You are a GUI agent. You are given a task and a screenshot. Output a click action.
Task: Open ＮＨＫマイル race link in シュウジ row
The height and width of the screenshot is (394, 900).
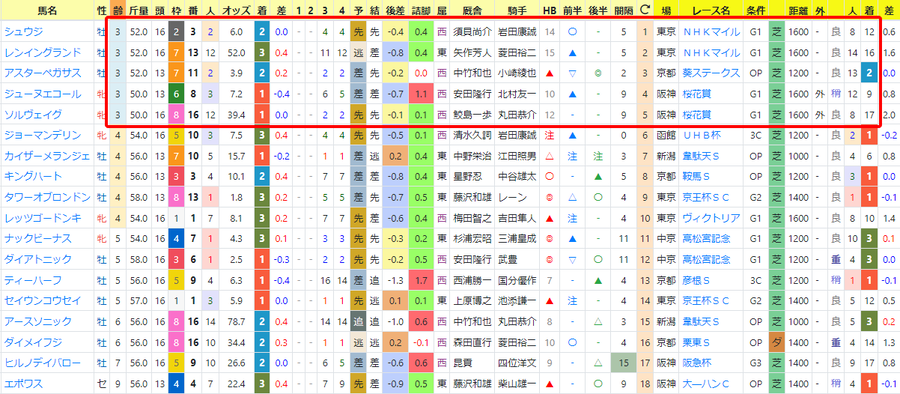click(711, 32)
